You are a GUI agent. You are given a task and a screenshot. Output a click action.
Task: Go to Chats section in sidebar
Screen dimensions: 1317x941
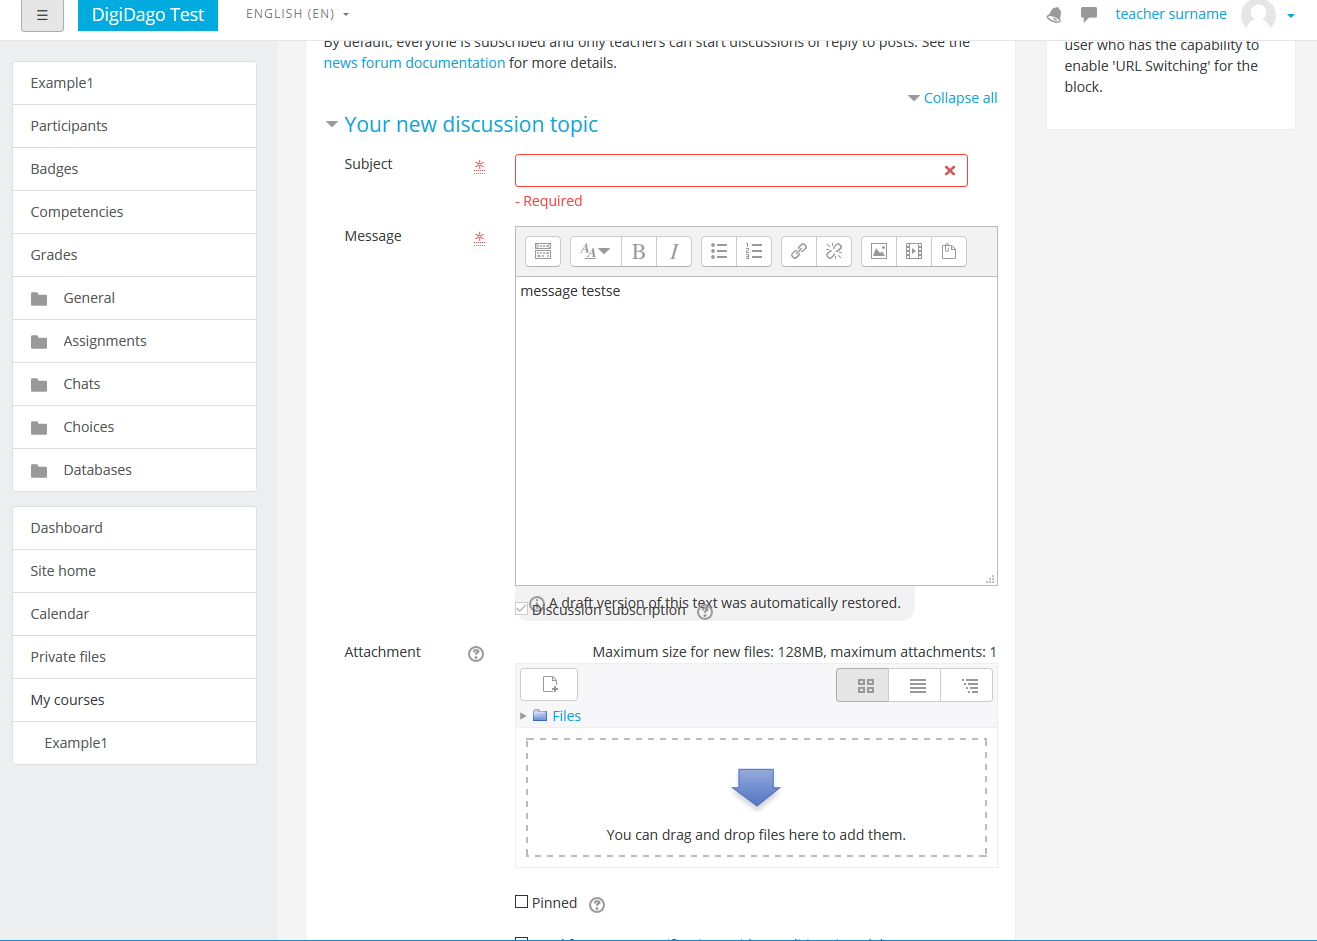[x=134, y=384]
